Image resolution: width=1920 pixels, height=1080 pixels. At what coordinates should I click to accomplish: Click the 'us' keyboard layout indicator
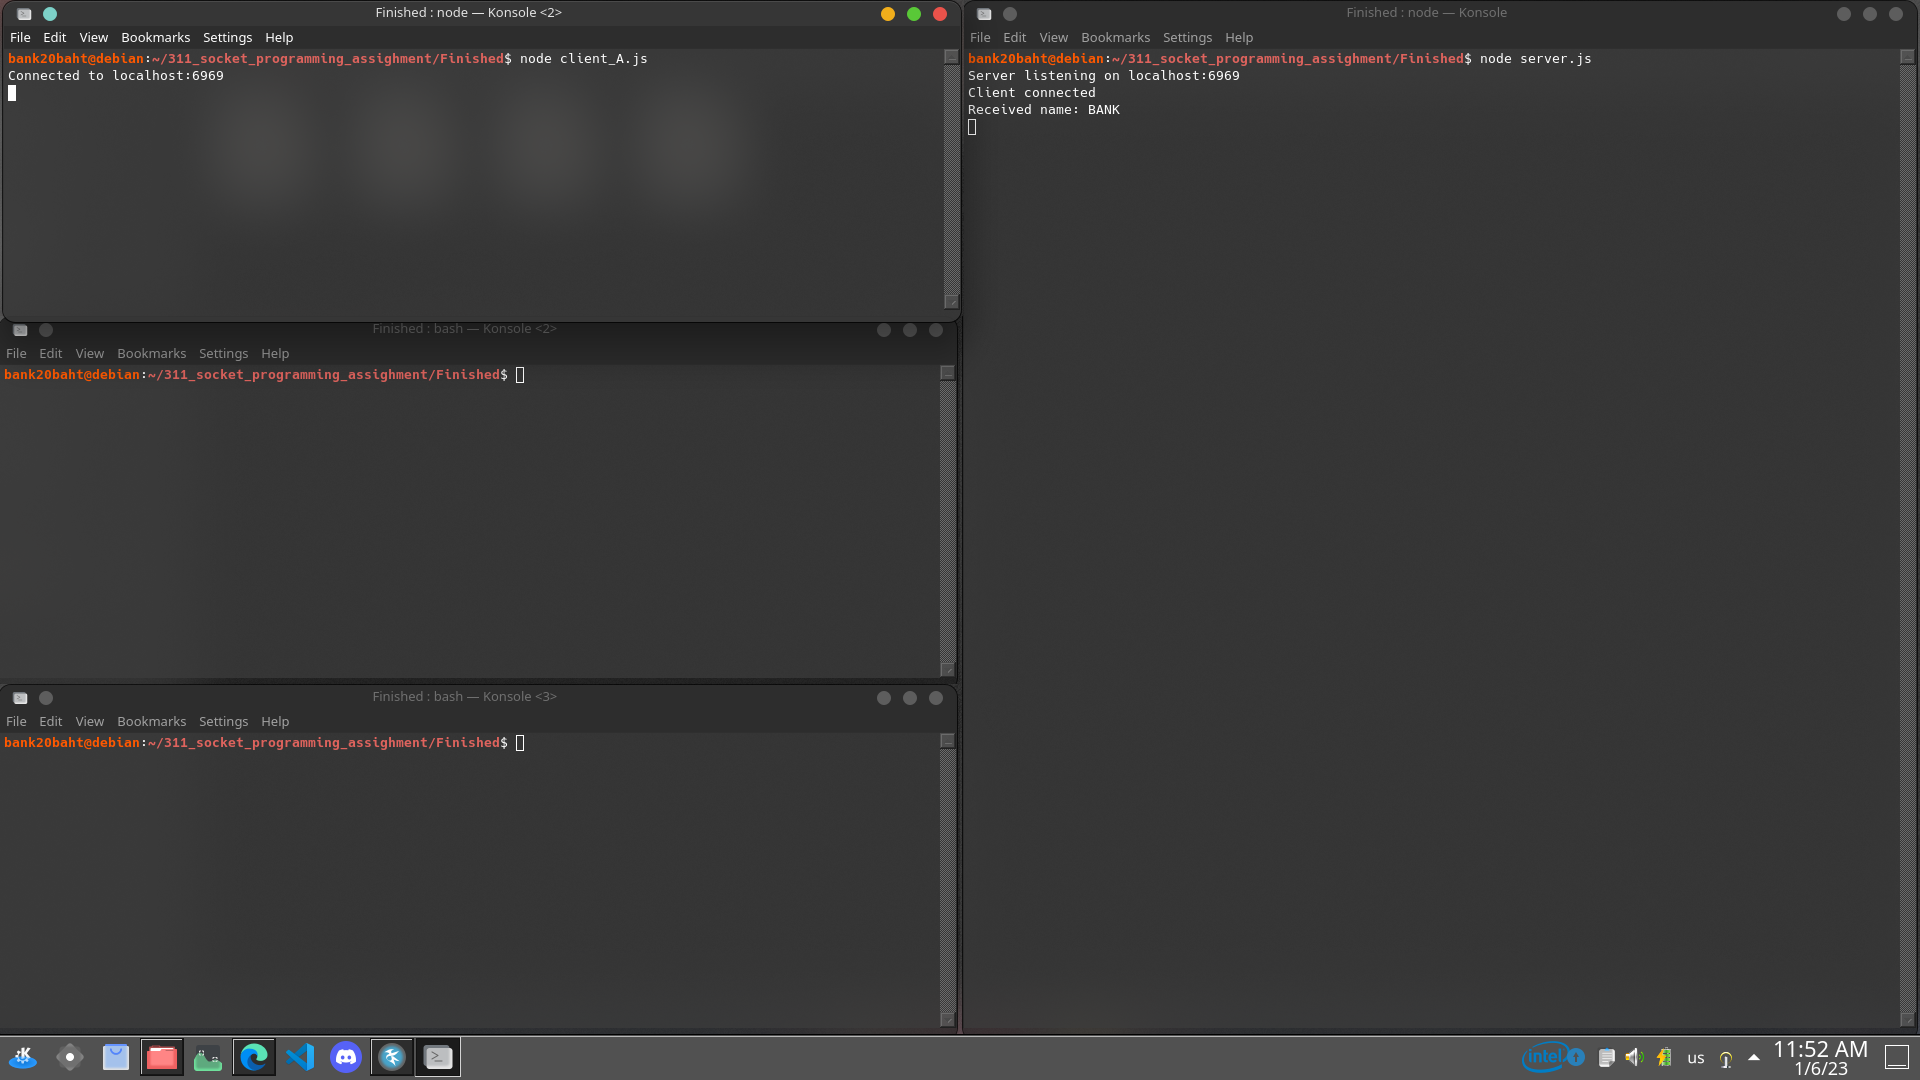coord(1696,1058)
